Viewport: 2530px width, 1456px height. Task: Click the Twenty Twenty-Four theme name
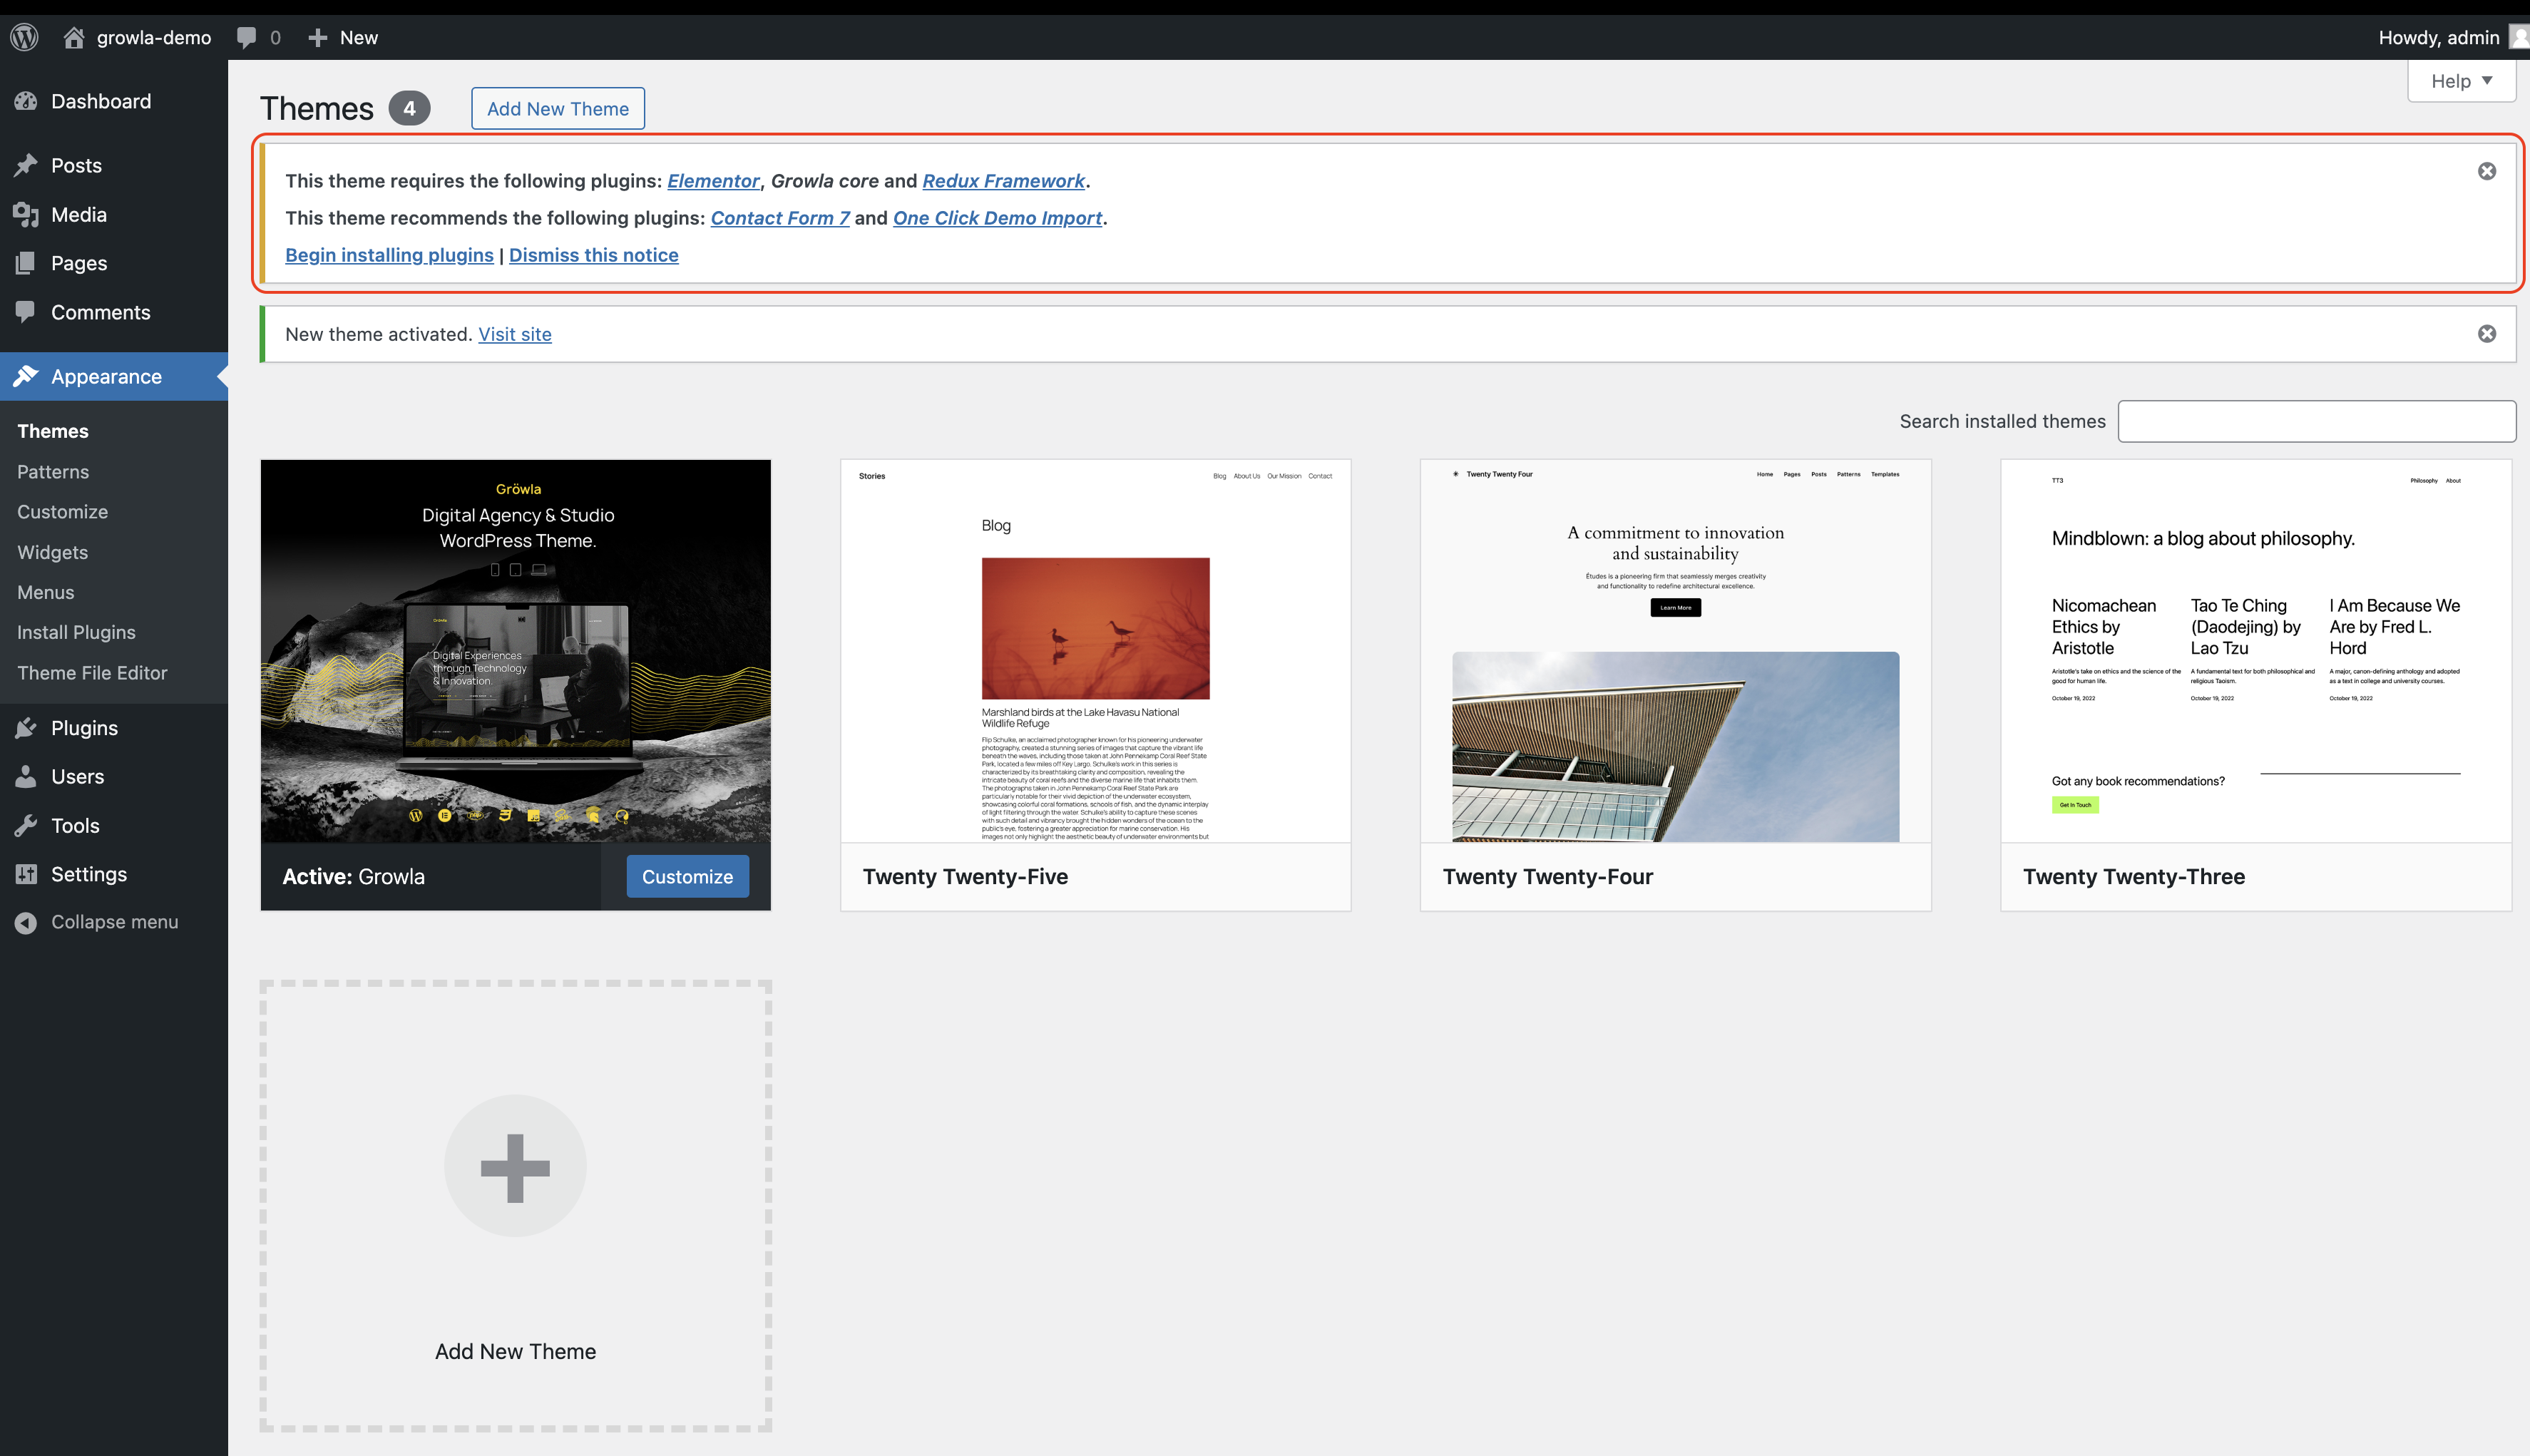pyautogui.click(x=1547, y=877)
